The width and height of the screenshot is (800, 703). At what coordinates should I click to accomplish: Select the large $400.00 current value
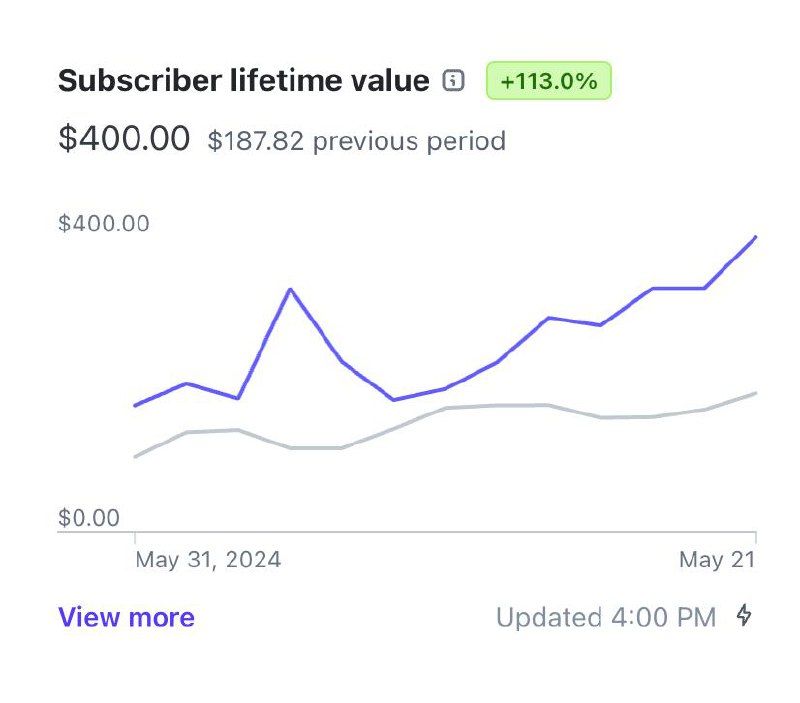124,139
